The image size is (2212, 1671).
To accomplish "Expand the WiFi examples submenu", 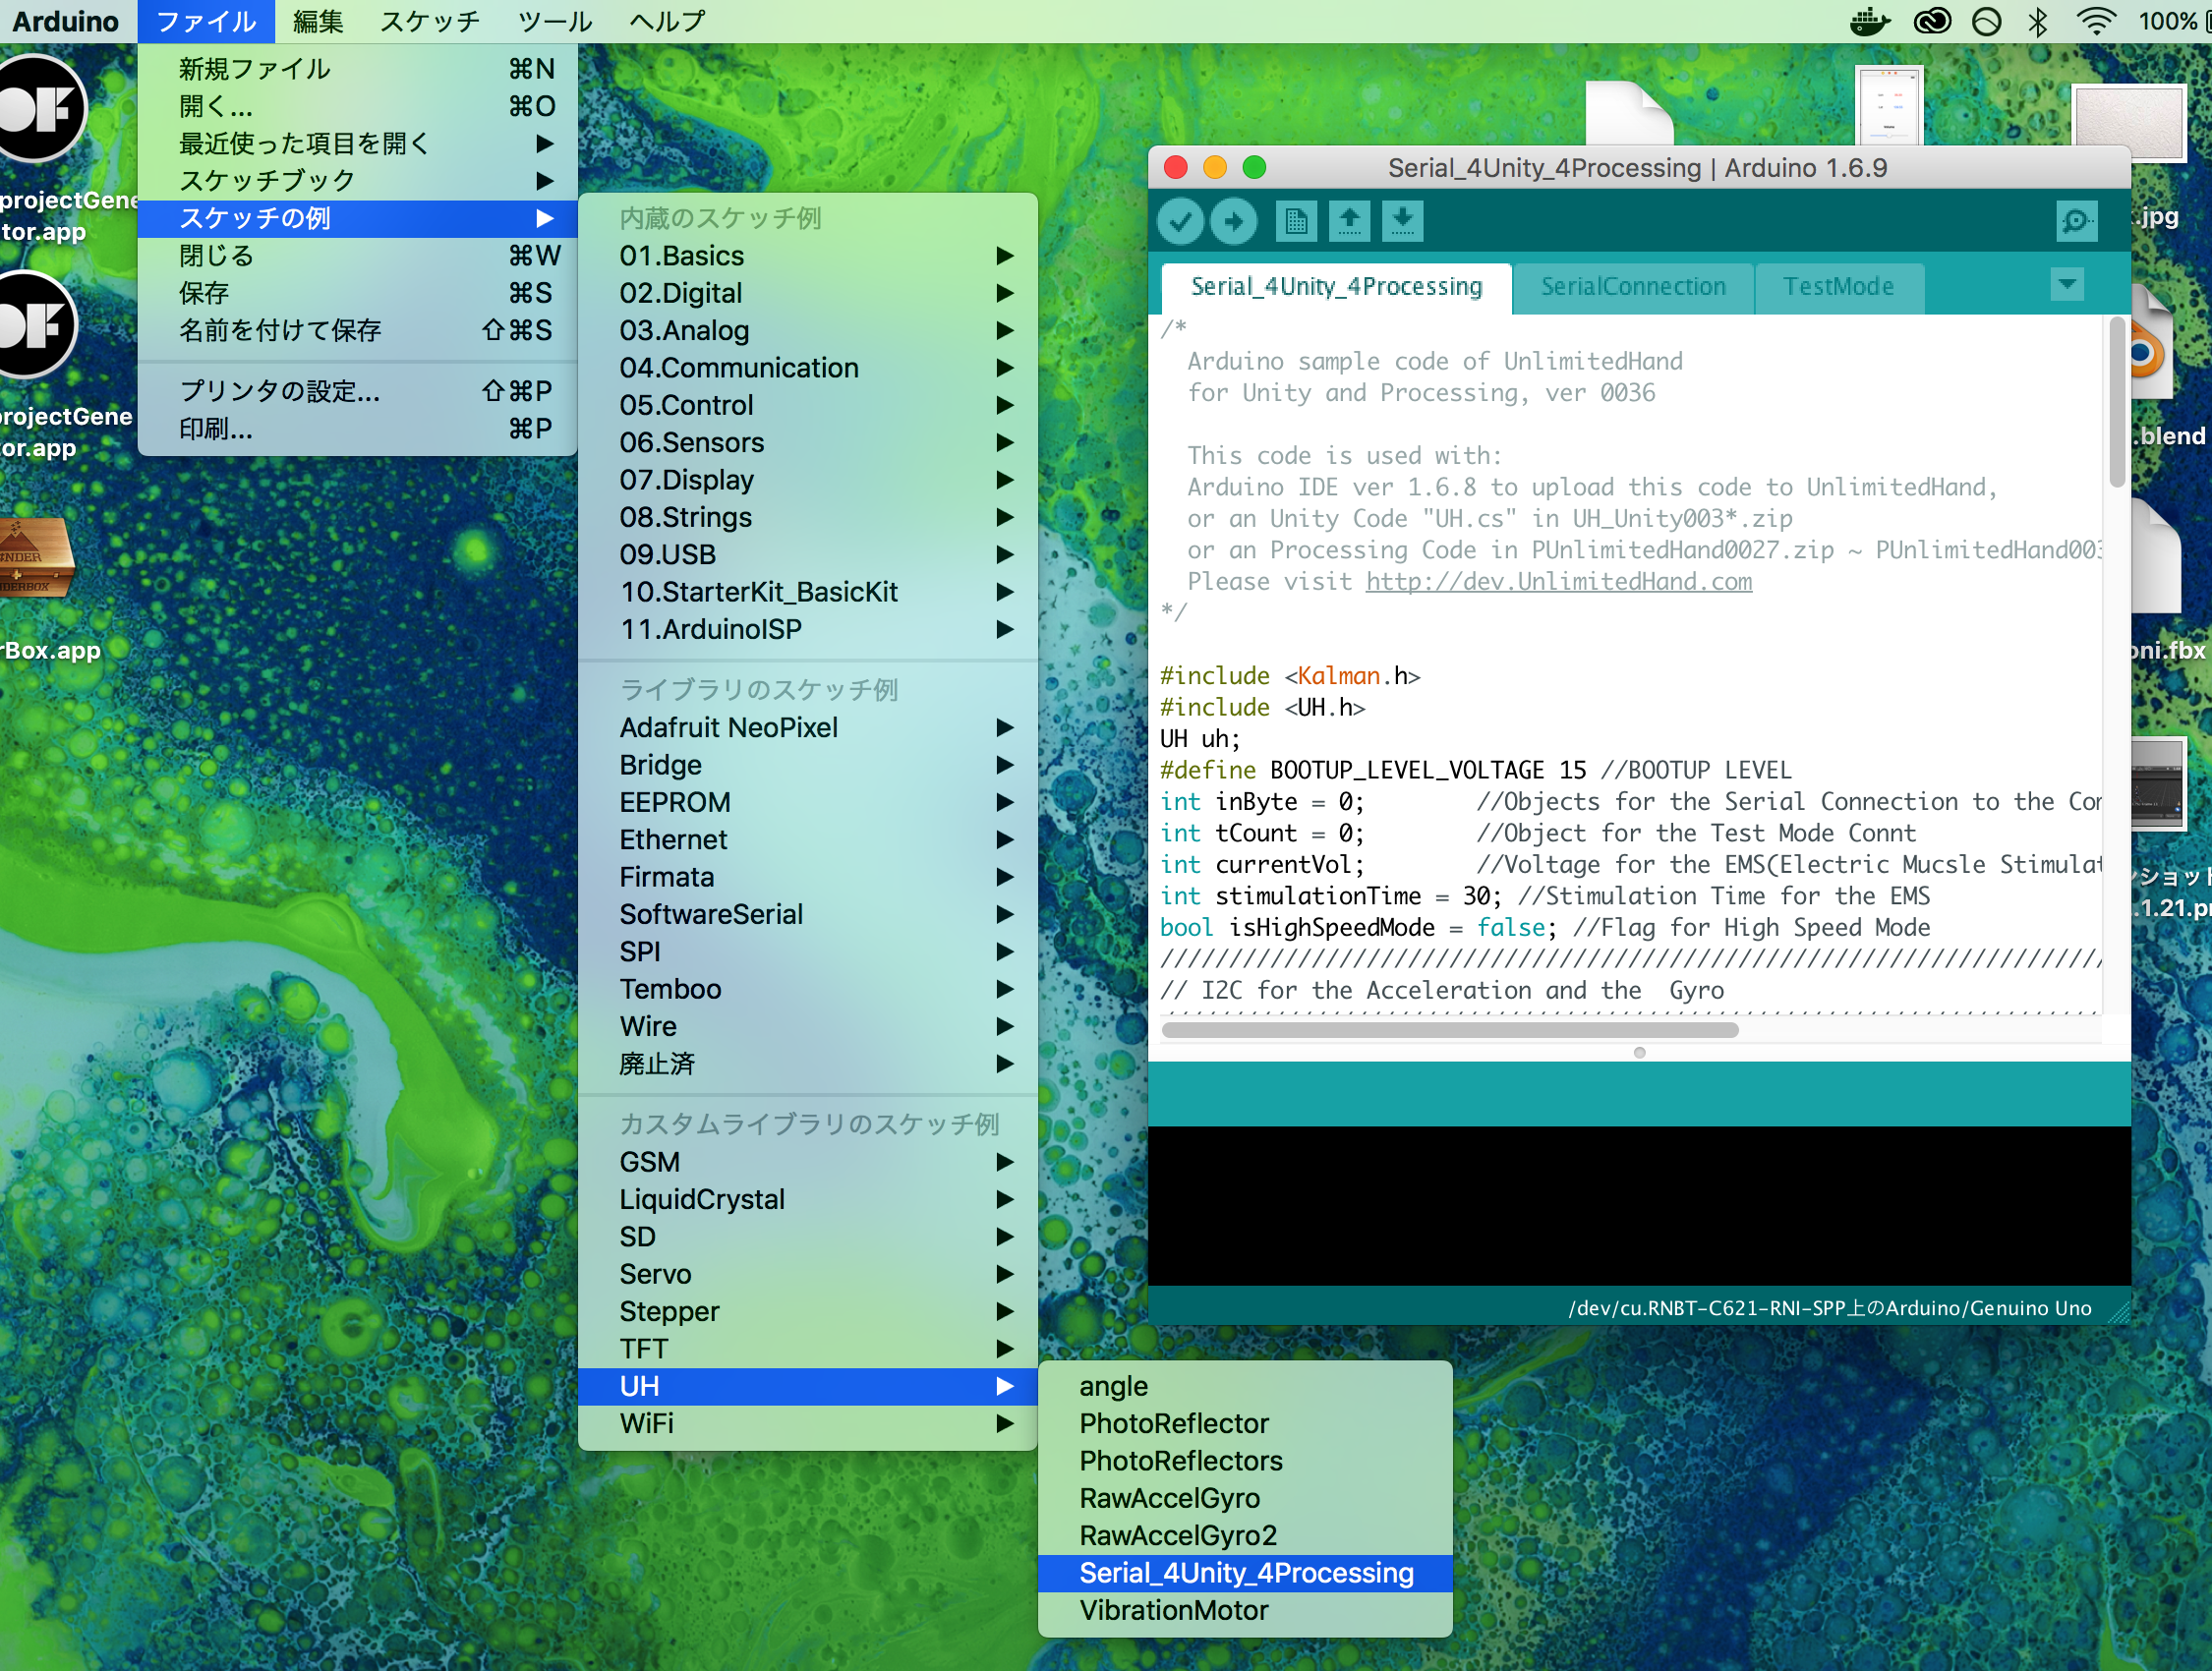I will coord(808,1423).
